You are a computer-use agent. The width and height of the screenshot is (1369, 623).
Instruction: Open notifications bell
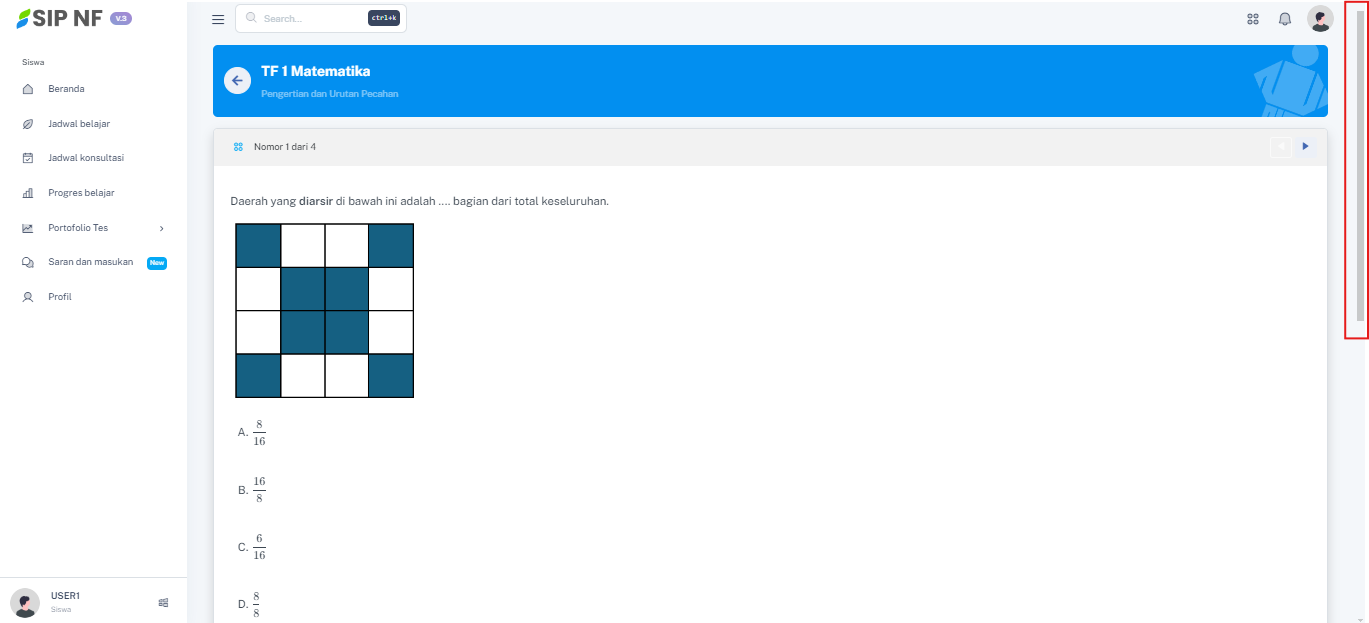tap(1285, 19)
